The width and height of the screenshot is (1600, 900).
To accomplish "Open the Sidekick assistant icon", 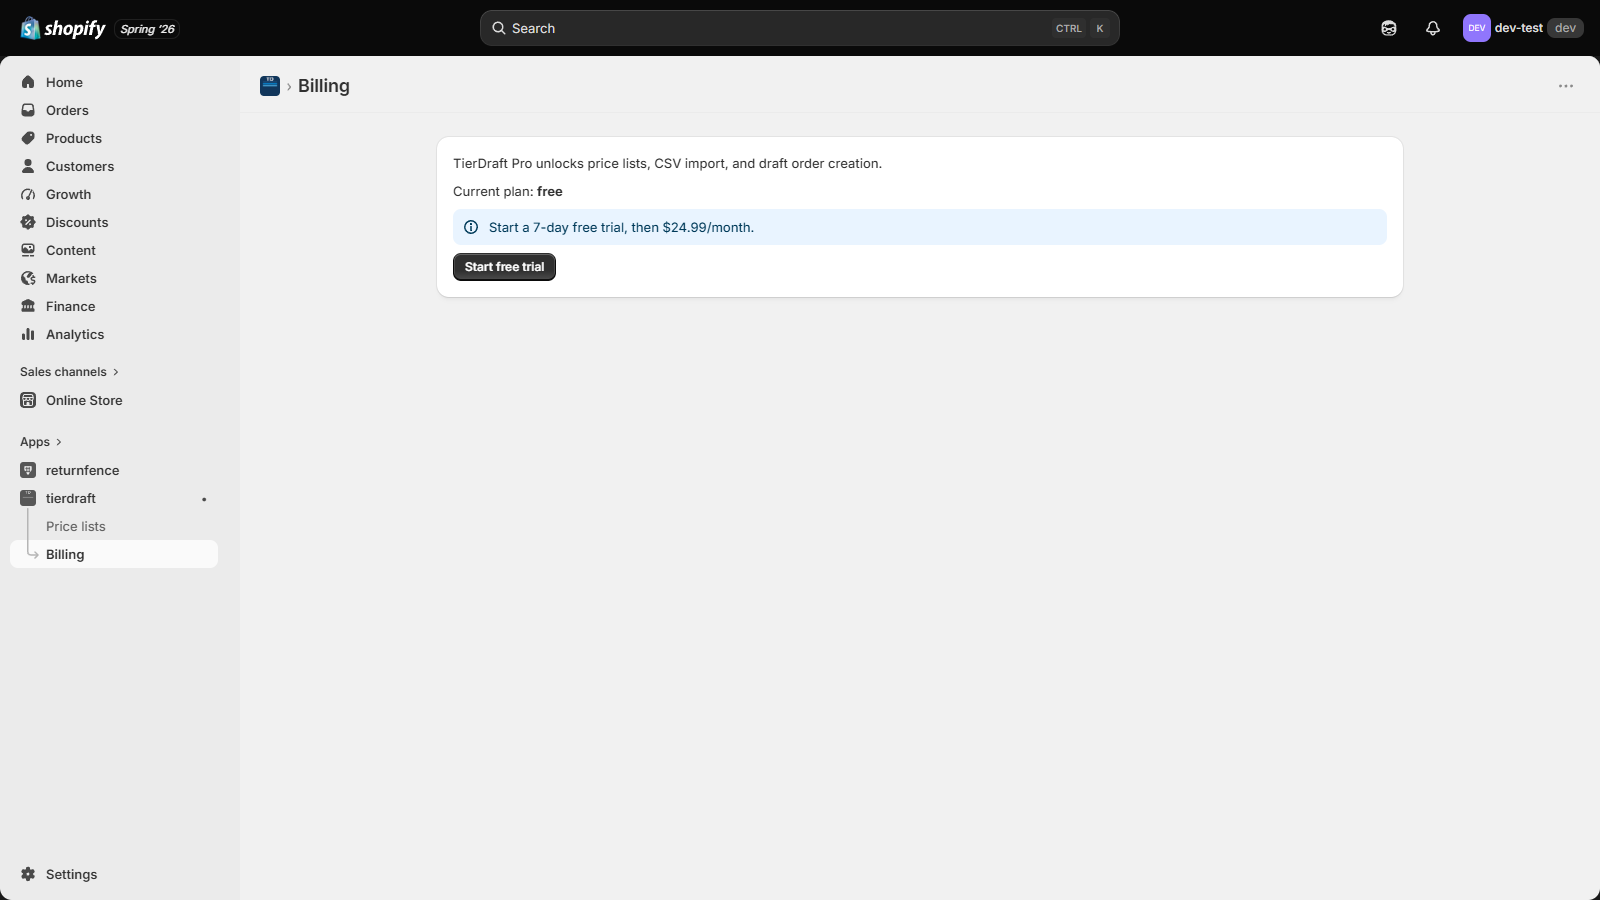I will (x=1389, y=28).
